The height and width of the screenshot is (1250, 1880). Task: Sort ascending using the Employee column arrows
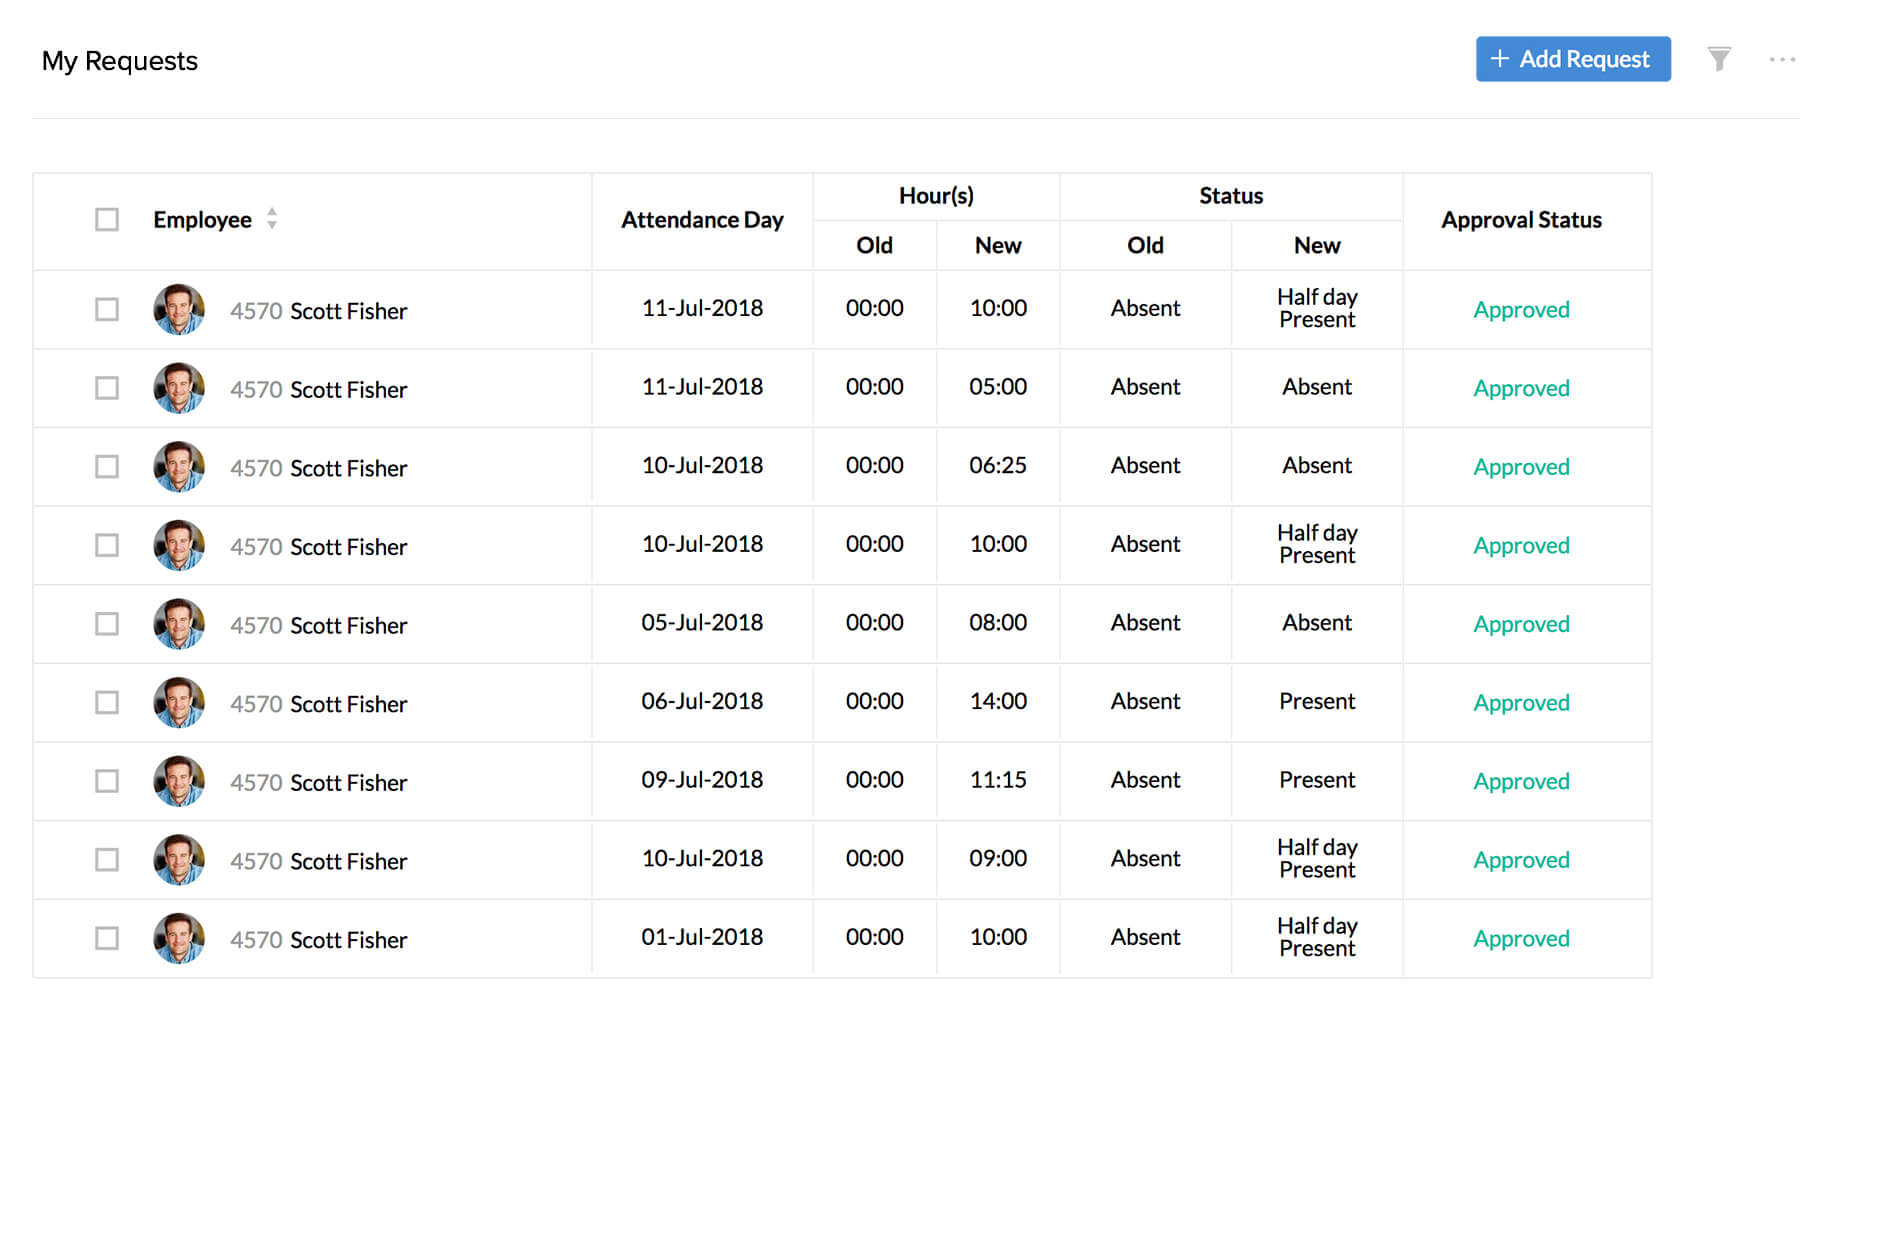(x=272, y=213)
